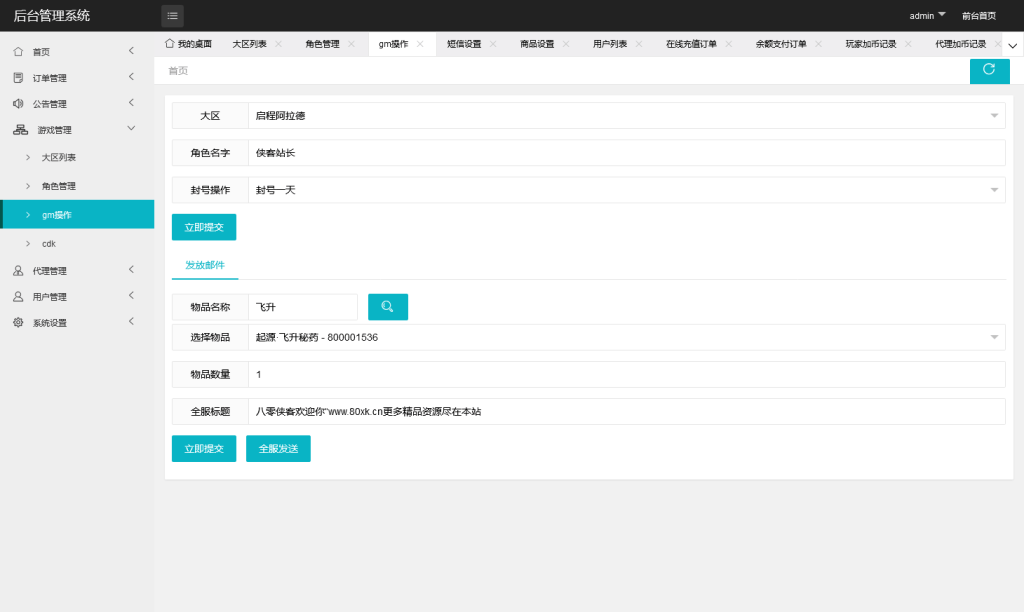The image size is (1024, 612).
Task: Click the hamburger sidebar collapse icon
Action: tap(172, 16)
